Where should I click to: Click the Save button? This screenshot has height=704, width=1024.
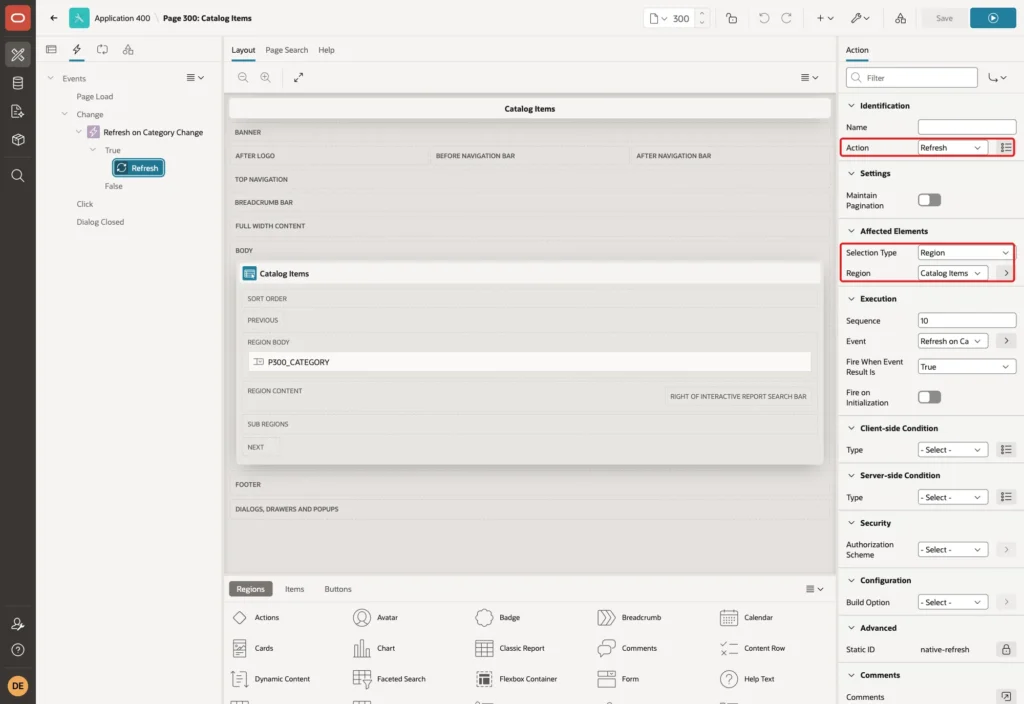tap(944, 18)
